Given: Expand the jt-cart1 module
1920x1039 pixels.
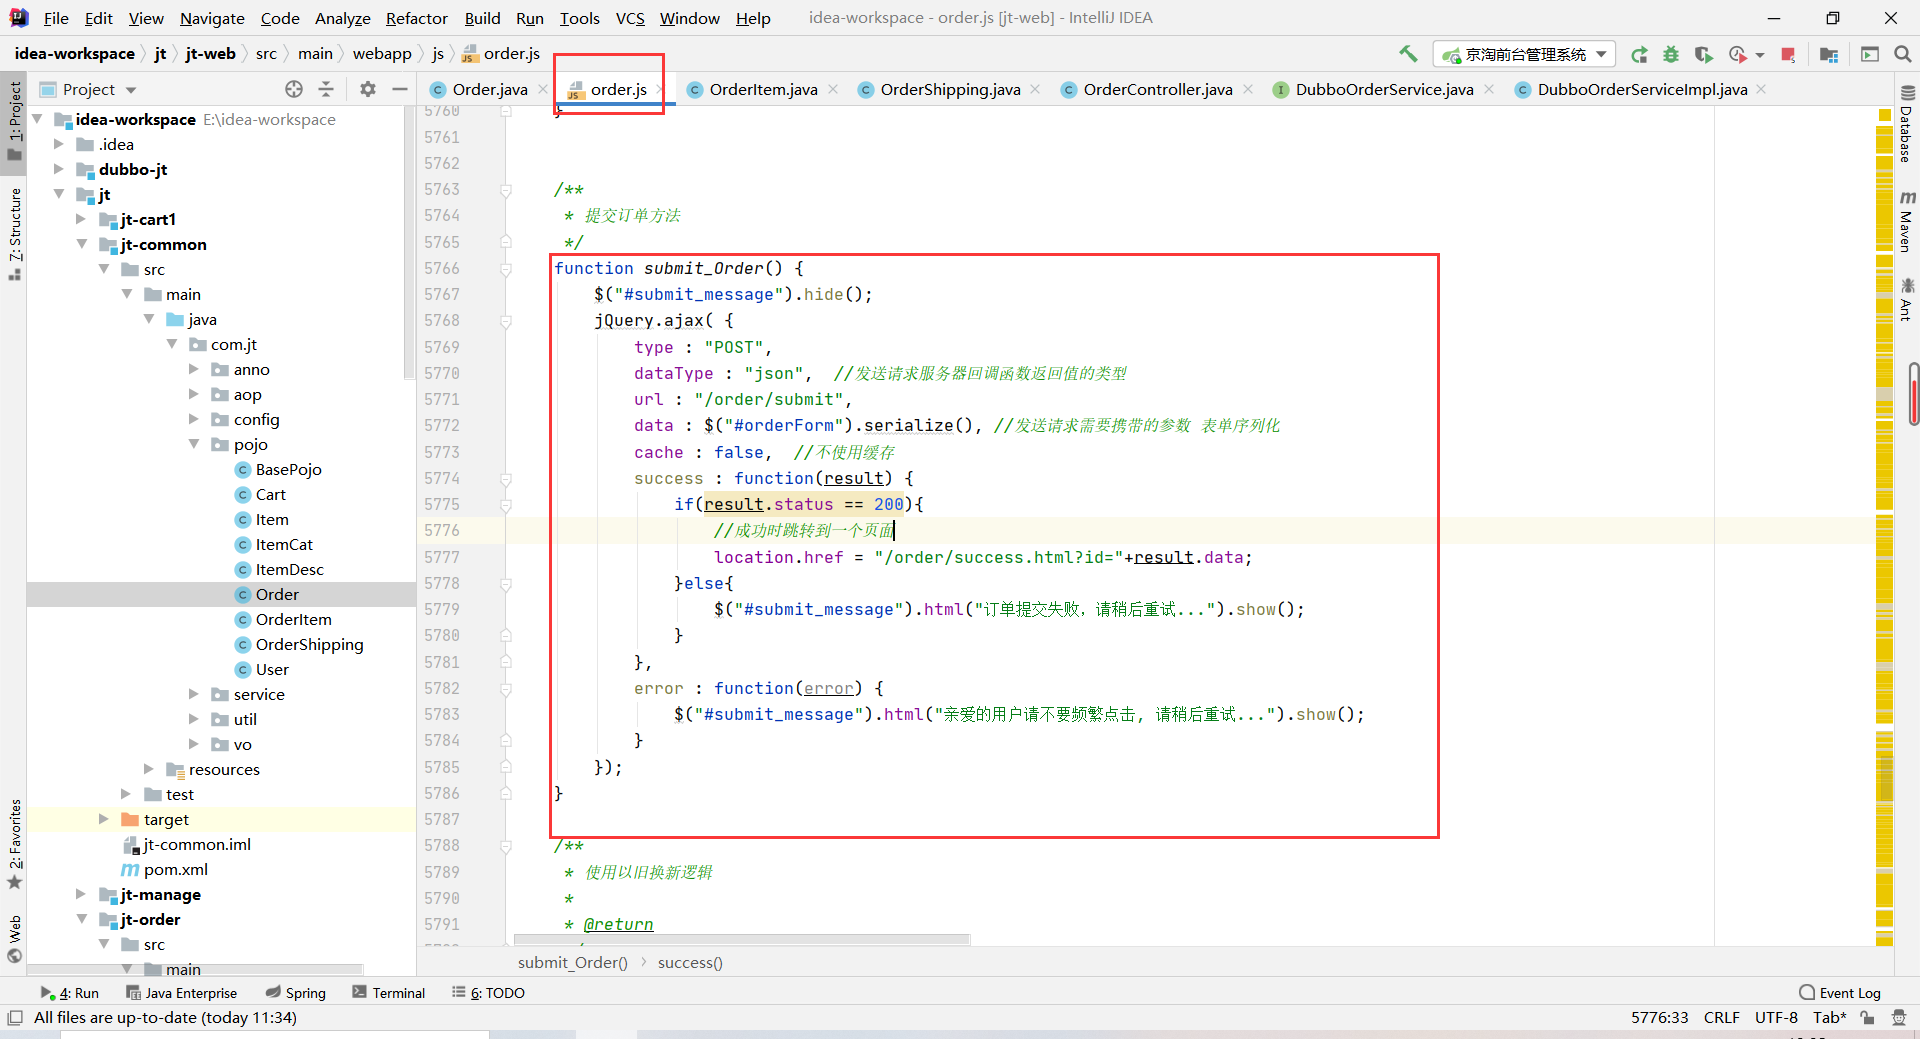Looking at the screenshot, I should (81, 219).
